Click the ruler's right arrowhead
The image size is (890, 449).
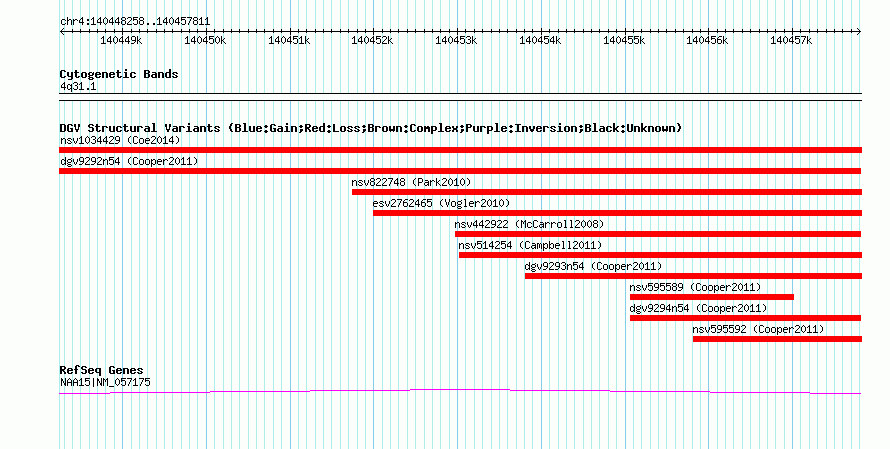[859, 32]
